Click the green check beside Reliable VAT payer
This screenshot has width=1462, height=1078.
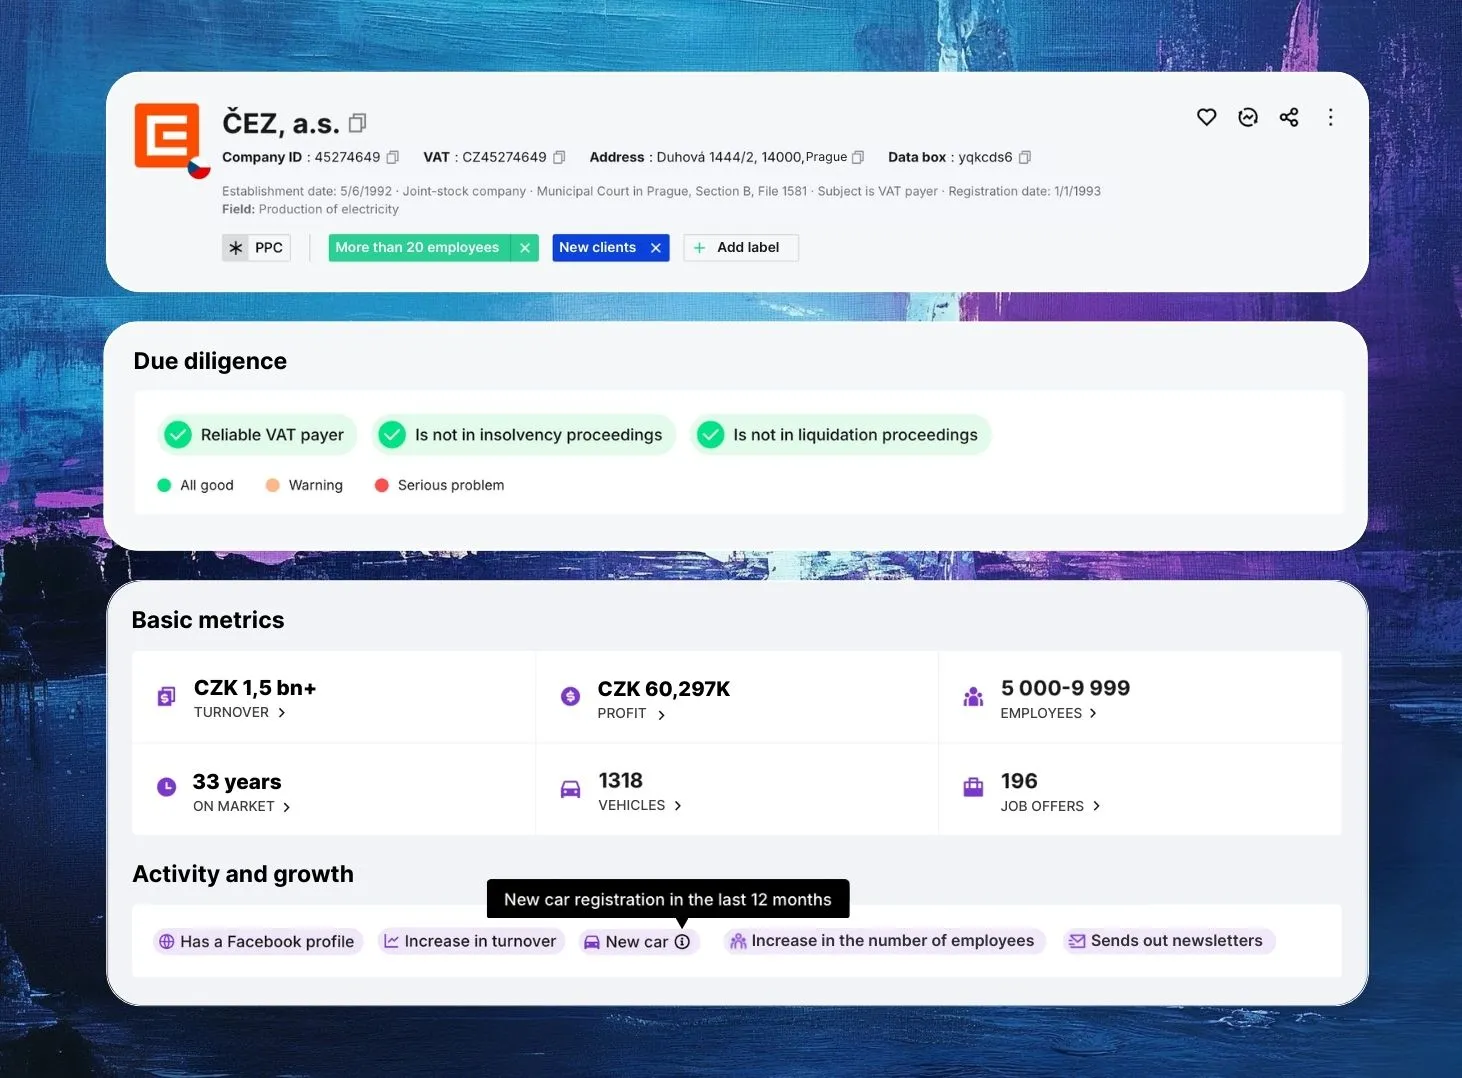(x=178, y=434)
